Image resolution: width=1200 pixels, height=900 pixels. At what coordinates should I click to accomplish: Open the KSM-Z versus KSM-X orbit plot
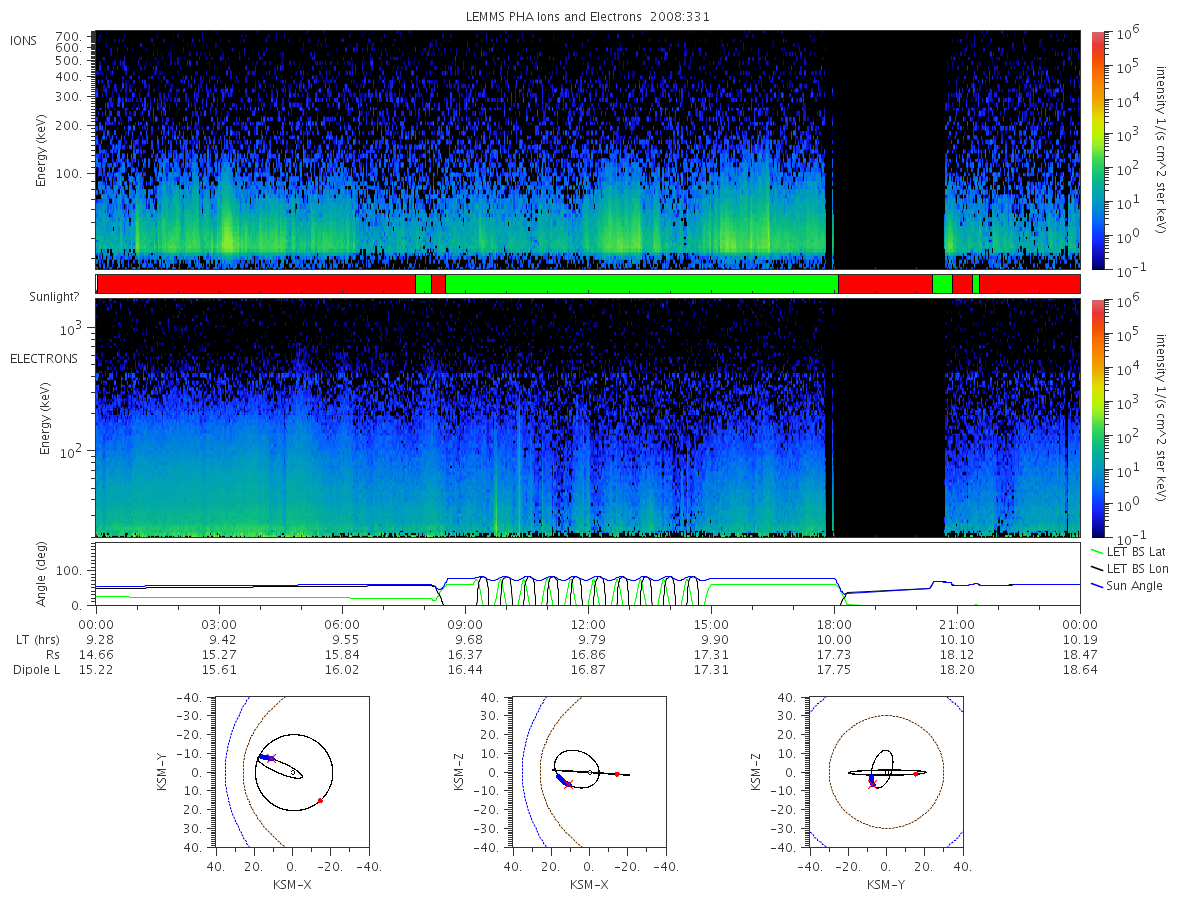click(x=588, y=772)
